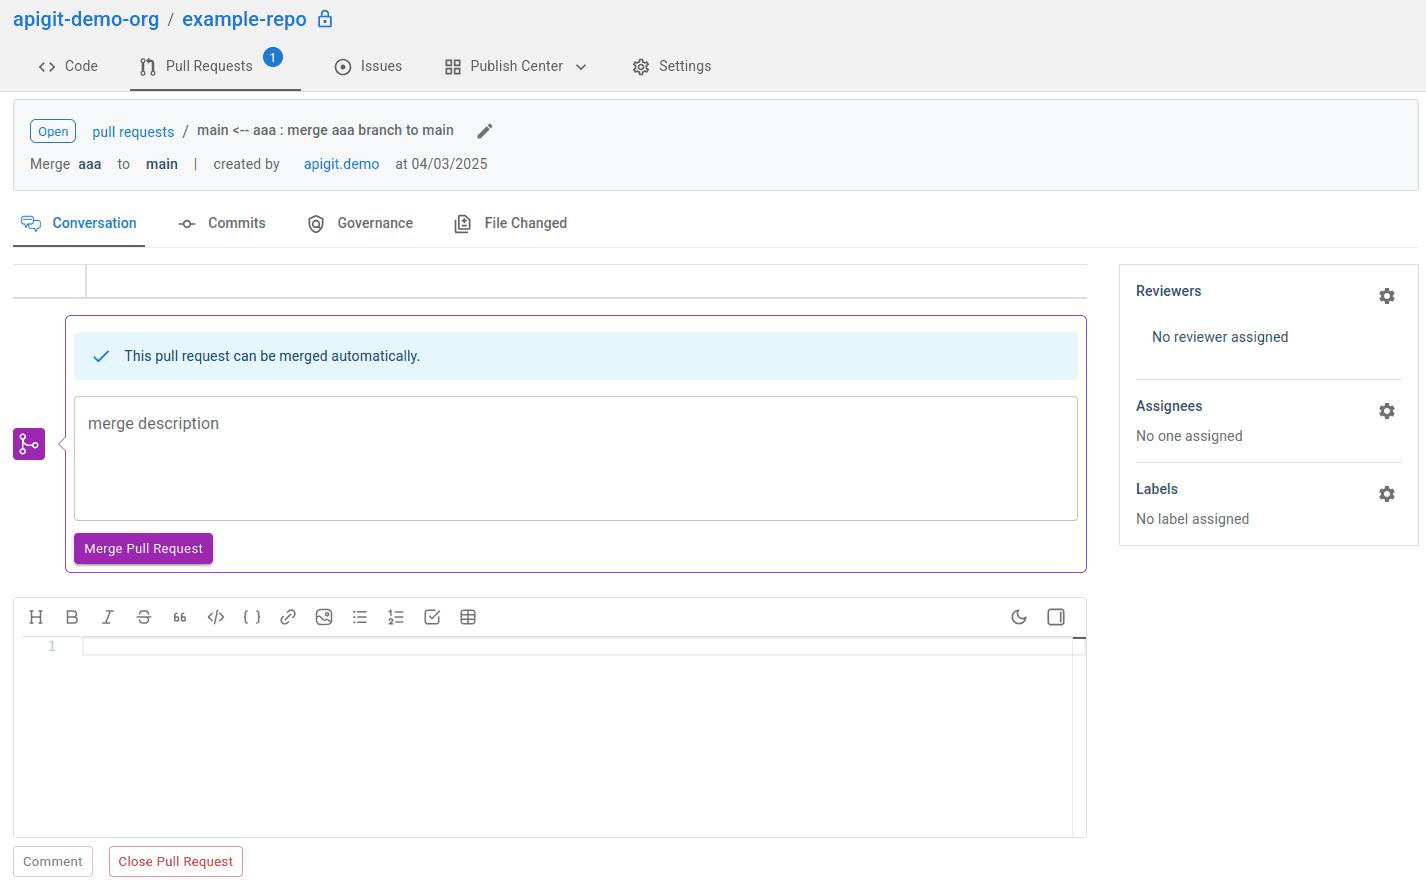Open Reviewers settings gear
1426x892 pixels.
point(1387,296)
